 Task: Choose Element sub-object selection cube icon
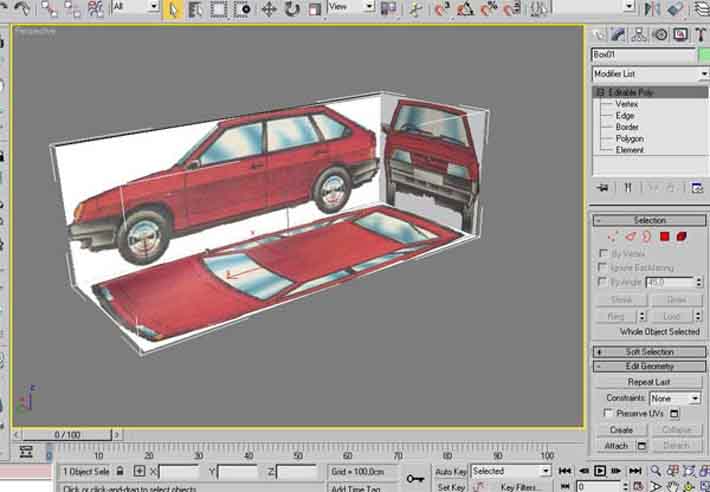coord(681,237)
